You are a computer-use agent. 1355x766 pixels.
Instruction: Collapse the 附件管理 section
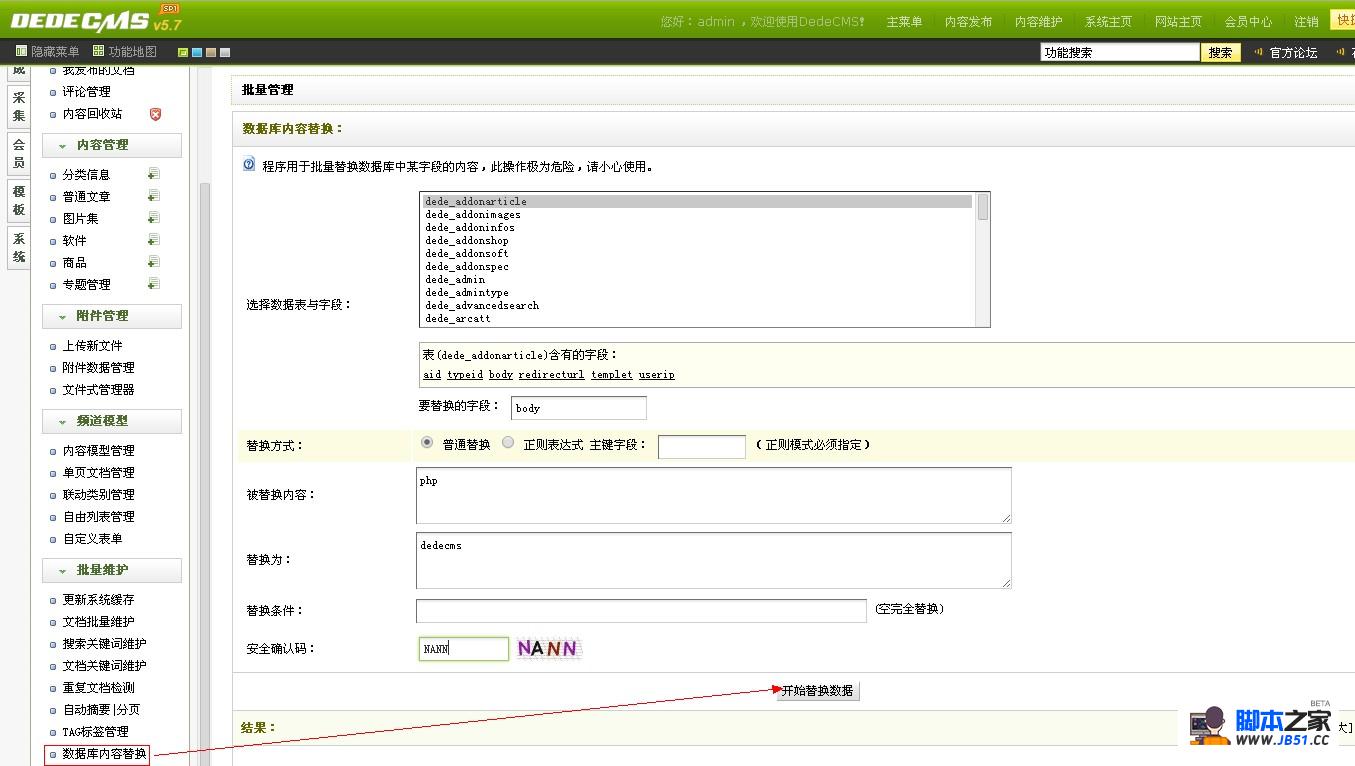112,316
